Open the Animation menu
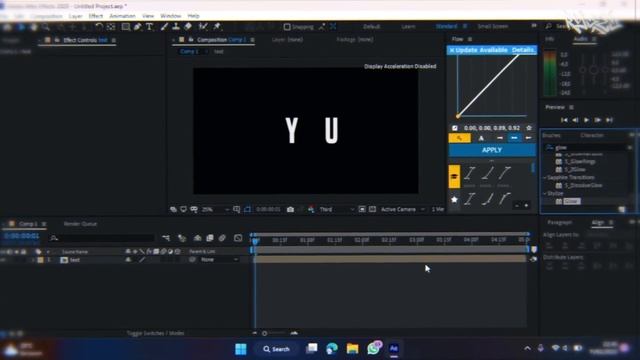 (122, 16)
